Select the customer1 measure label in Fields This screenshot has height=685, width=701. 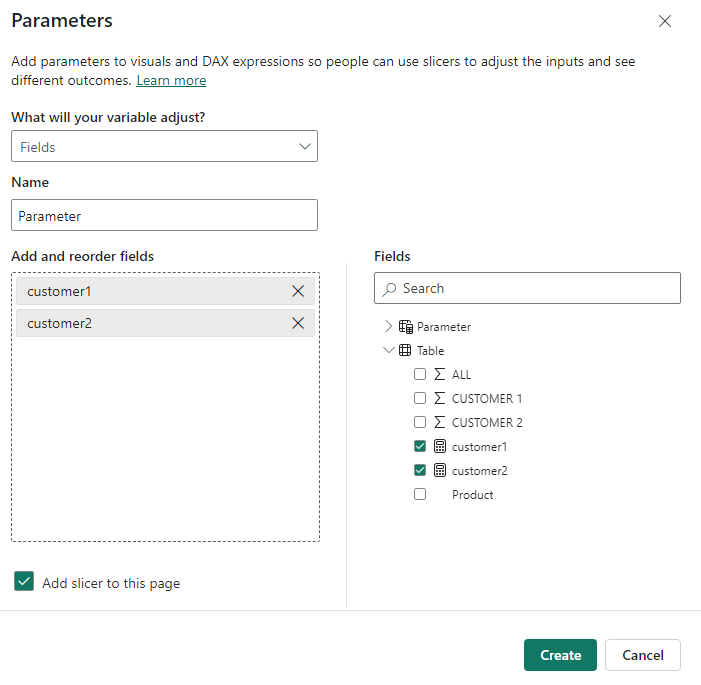point(479,447)
